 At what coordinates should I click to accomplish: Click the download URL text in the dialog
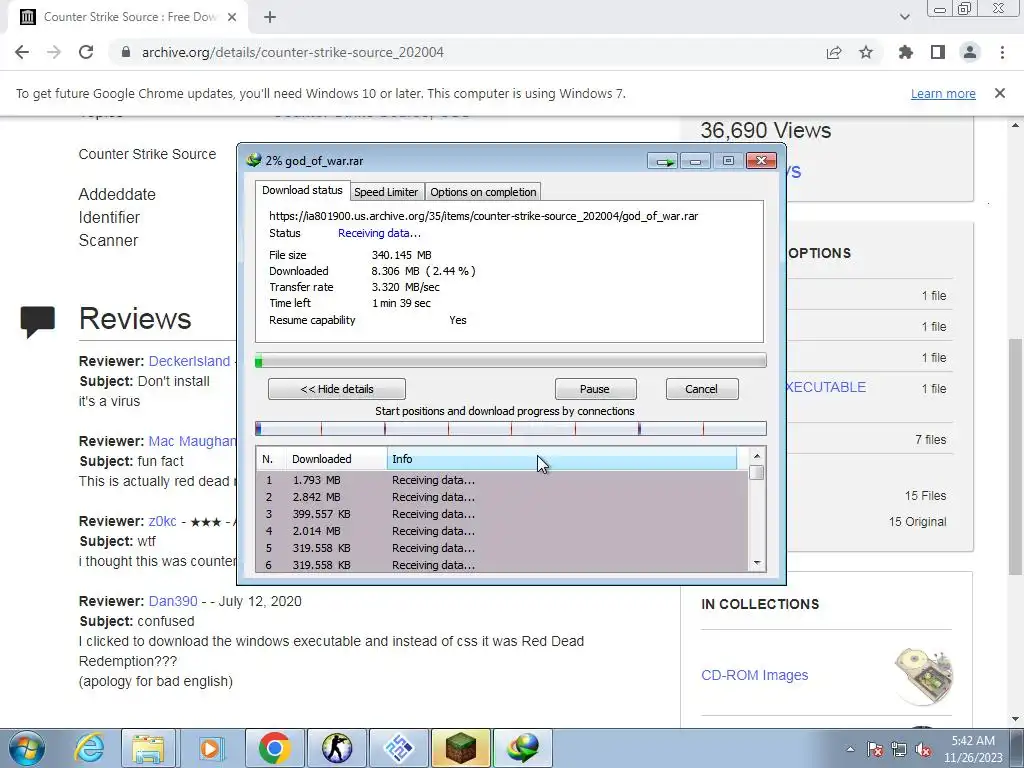click(483, 216)
